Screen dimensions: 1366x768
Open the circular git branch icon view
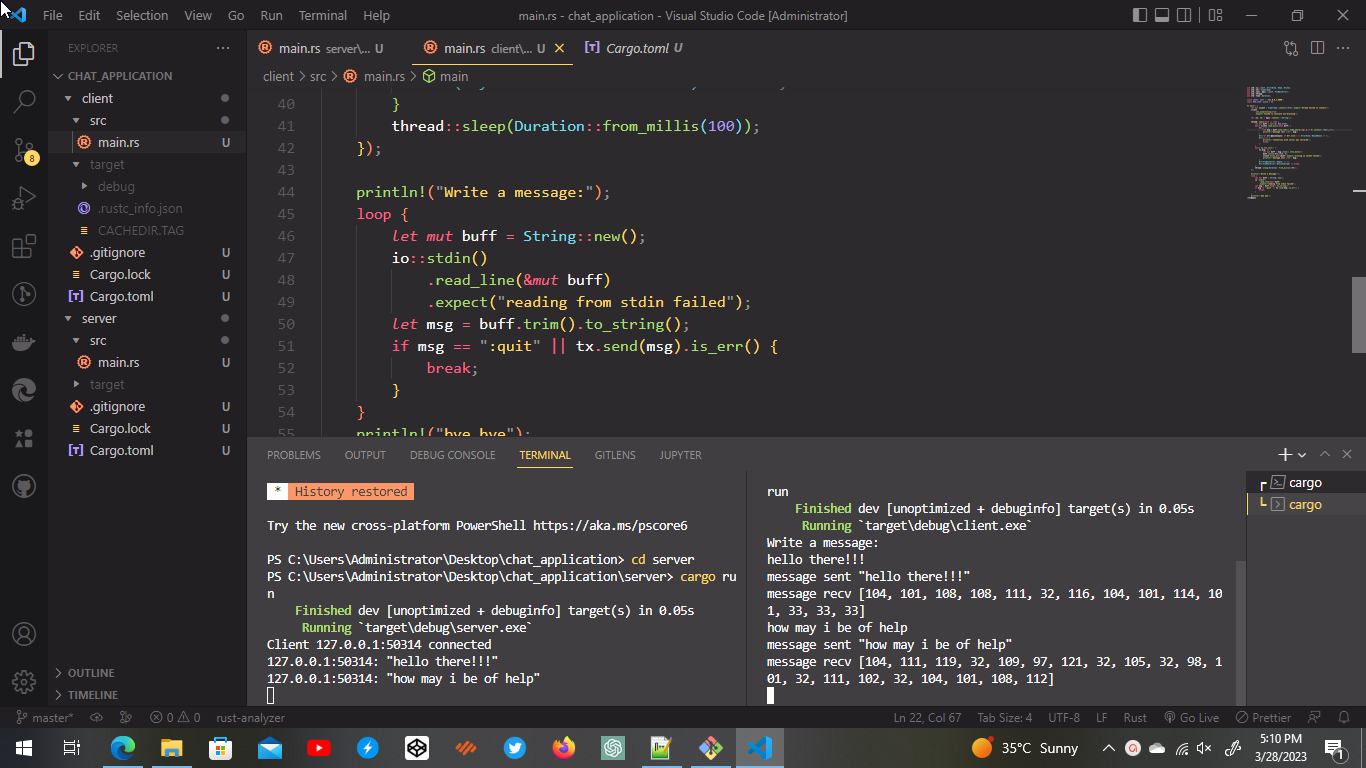[24, 294]
